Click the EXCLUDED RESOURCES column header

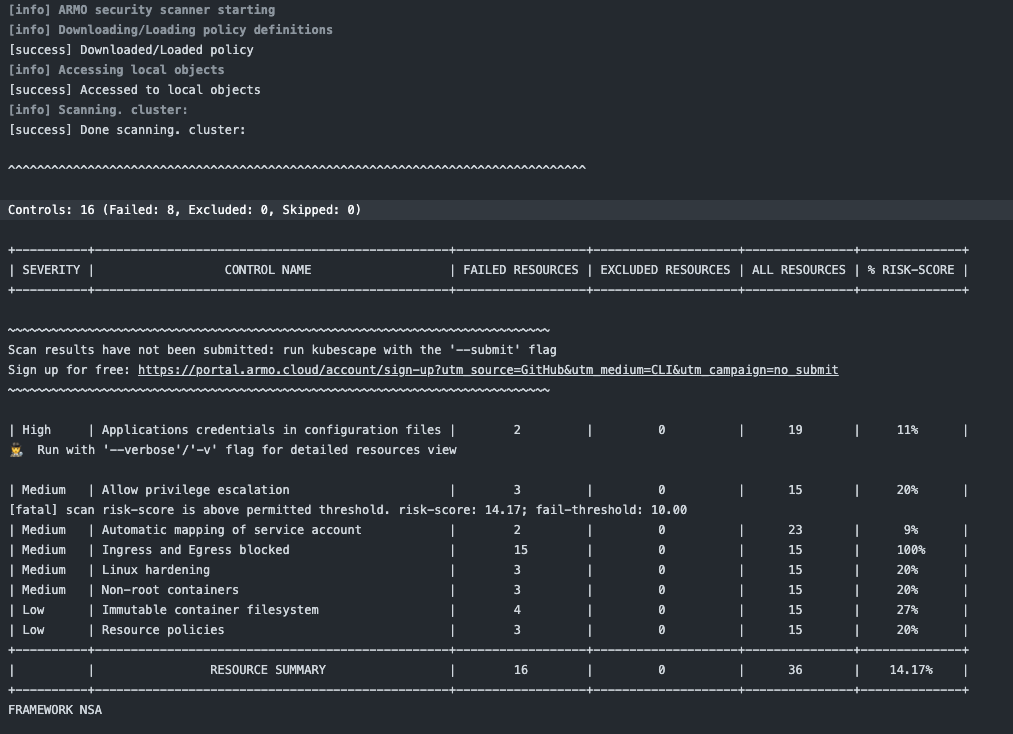click(x=665, y=270)
